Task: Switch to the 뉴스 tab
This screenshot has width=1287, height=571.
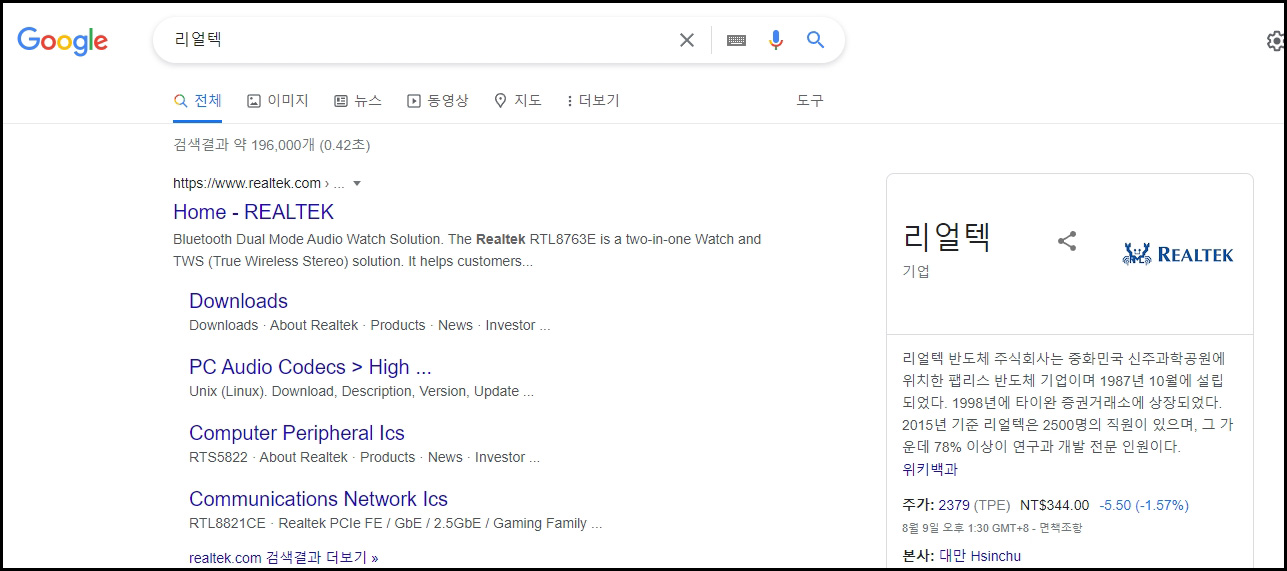Action: (358, 101)
